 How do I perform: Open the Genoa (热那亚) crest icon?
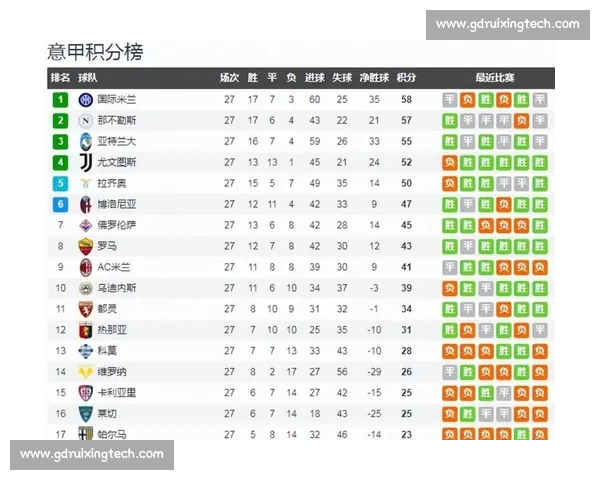point(85,330)
